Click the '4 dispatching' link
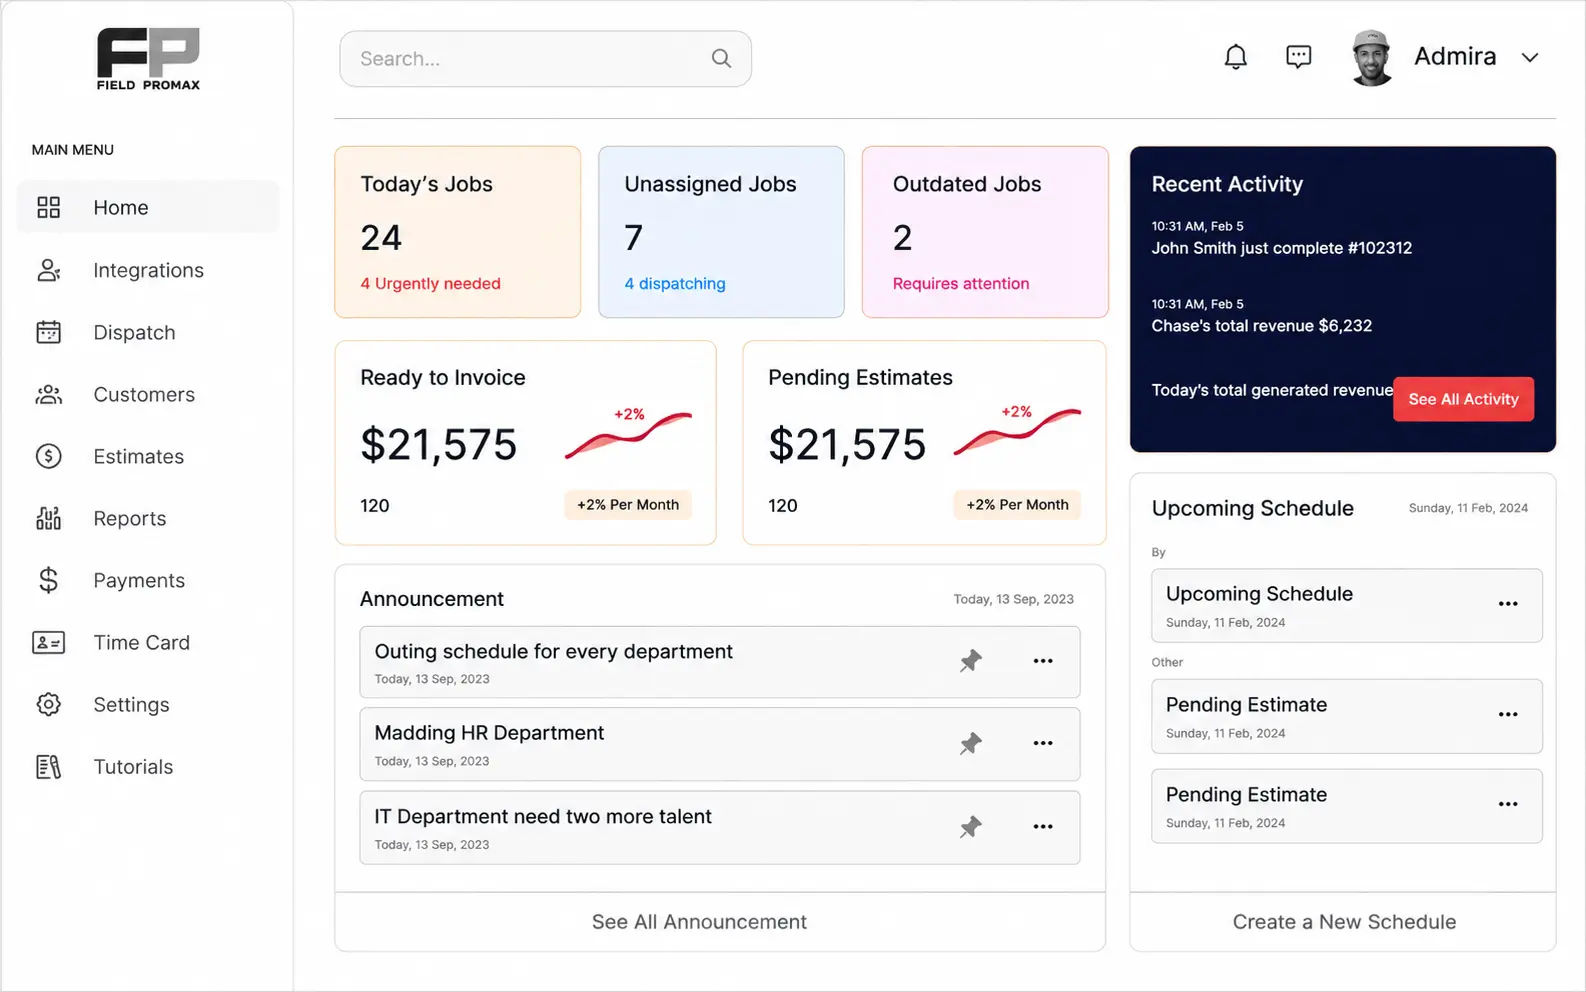The width and height of the screenshot is (1586, 992). point(675,284)
